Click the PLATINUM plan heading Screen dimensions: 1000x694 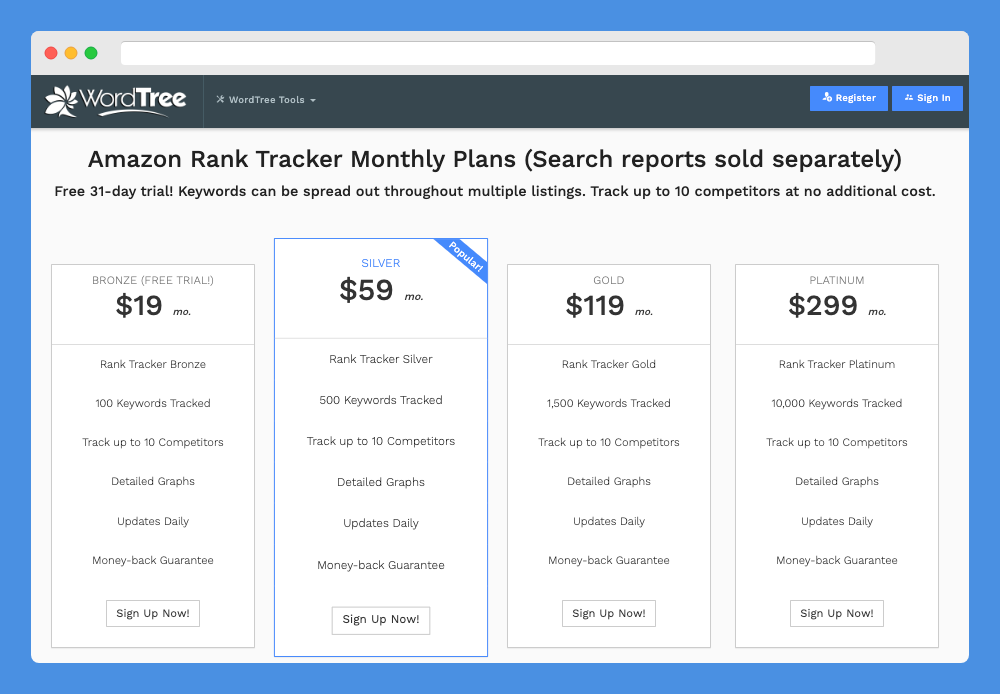(837, 280)
